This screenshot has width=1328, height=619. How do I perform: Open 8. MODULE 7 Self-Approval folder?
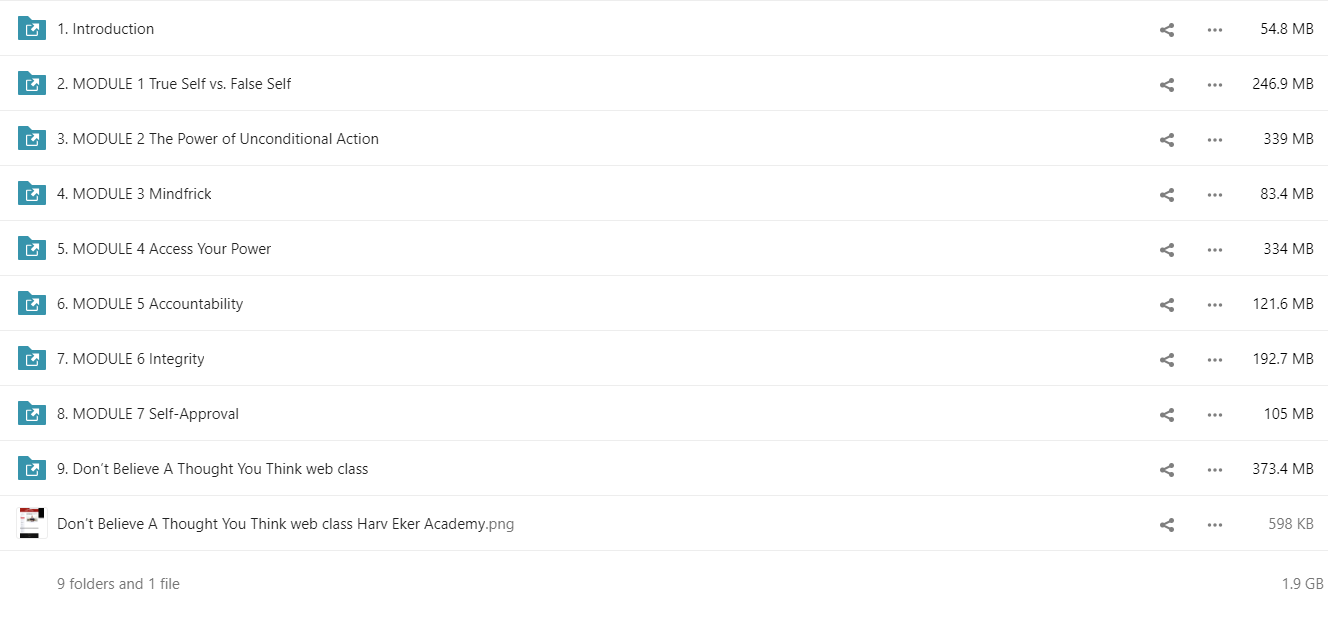(148, 414)
